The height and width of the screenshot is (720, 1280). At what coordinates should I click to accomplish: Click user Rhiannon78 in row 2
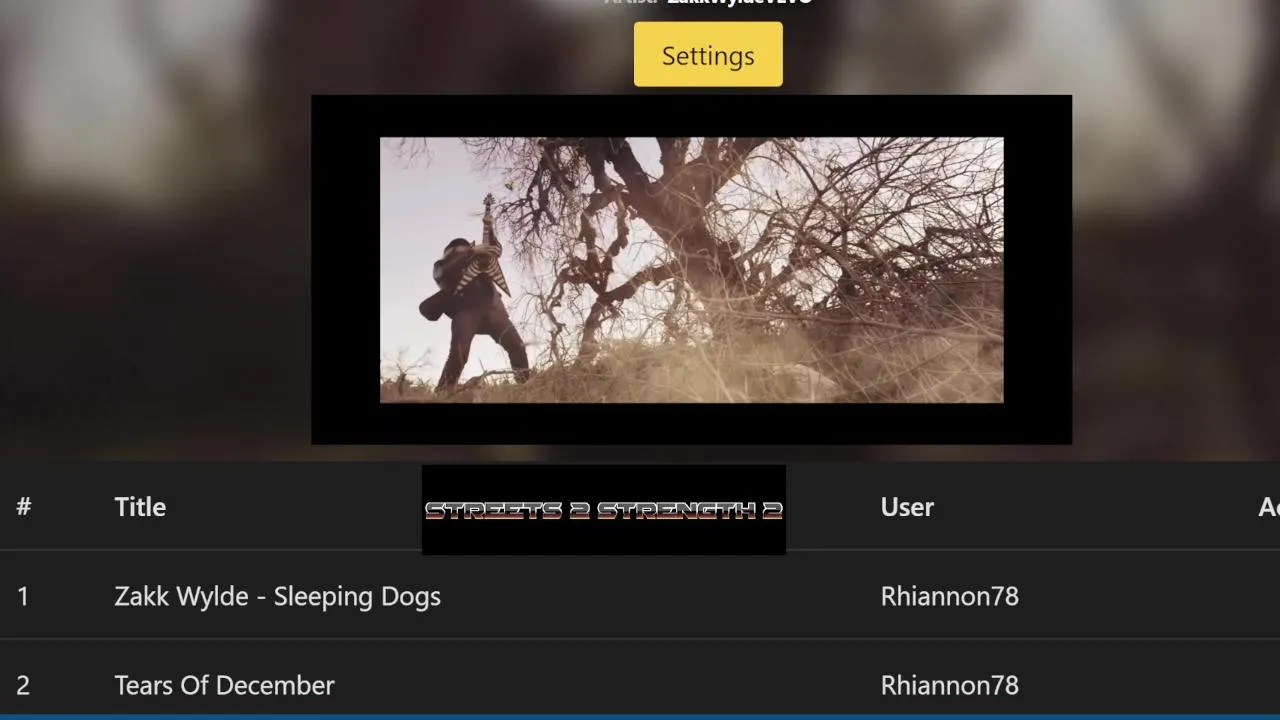click(949, 685)
